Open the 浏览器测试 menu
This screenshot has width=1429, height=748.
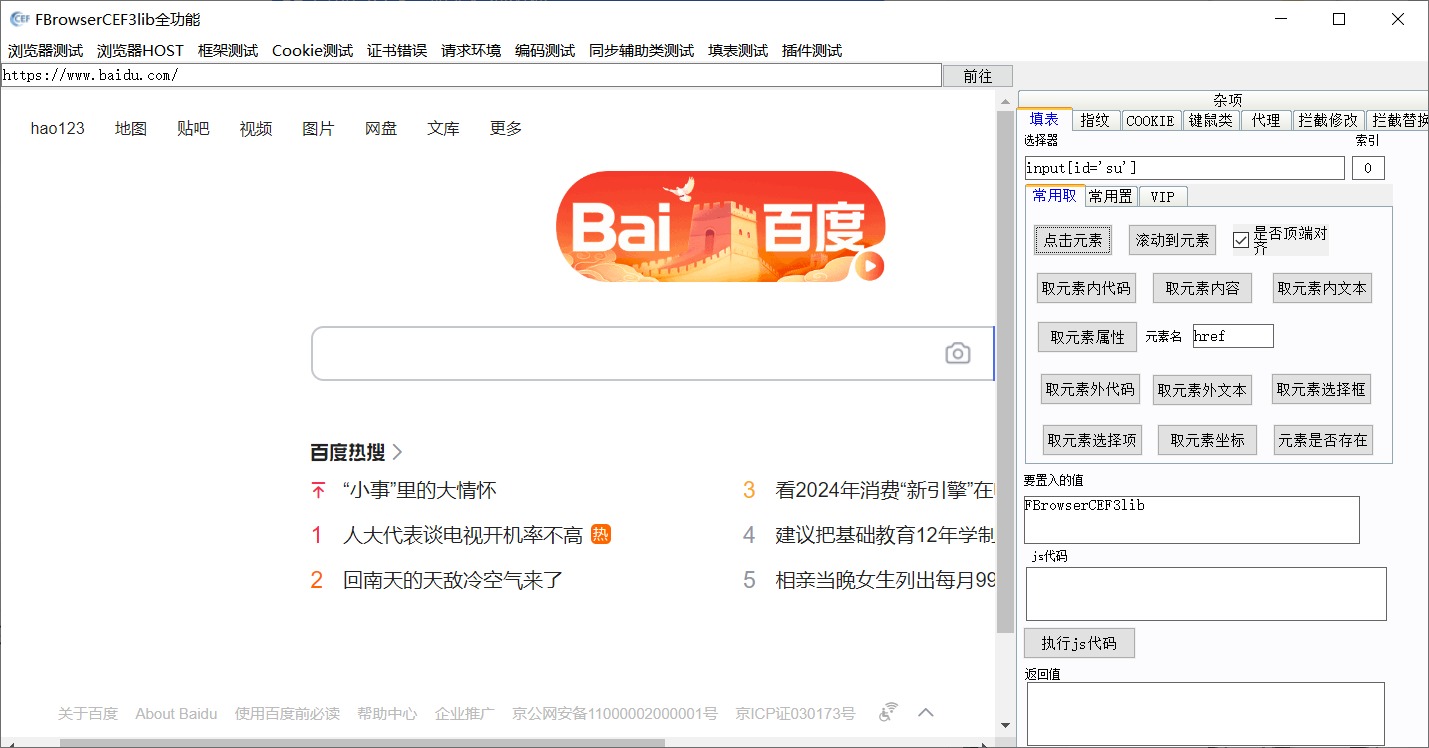(45, 51)
